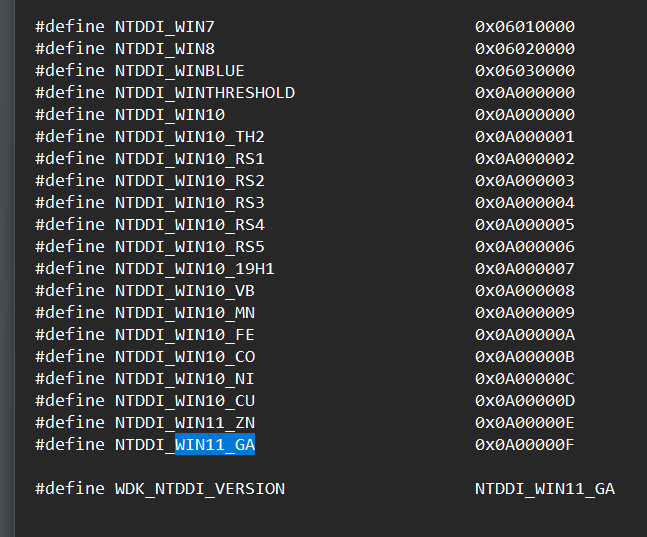The height and width of the screenshot is (537, 647).
Task: Click the NTDDI_WINTHRESHOLD macro name
Action: coord(205,93)
